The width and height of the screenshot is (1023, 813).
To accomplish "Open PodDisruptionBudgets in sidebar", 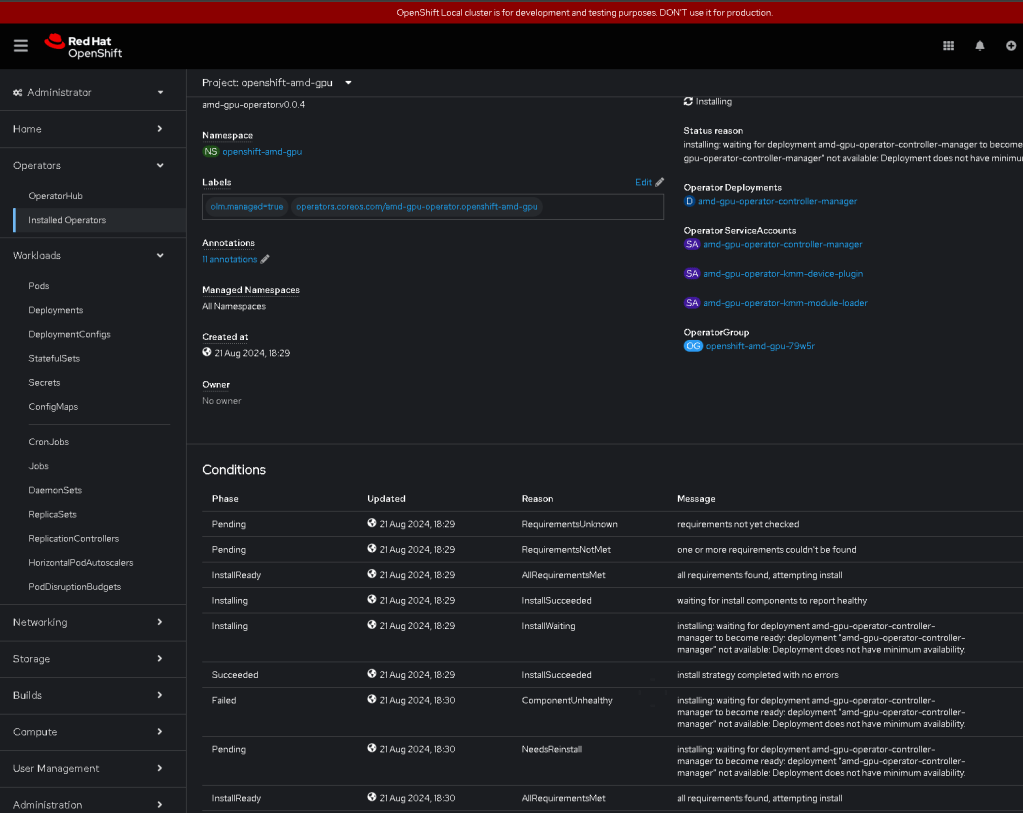I will pyautogui.click(x=75, y=587).
